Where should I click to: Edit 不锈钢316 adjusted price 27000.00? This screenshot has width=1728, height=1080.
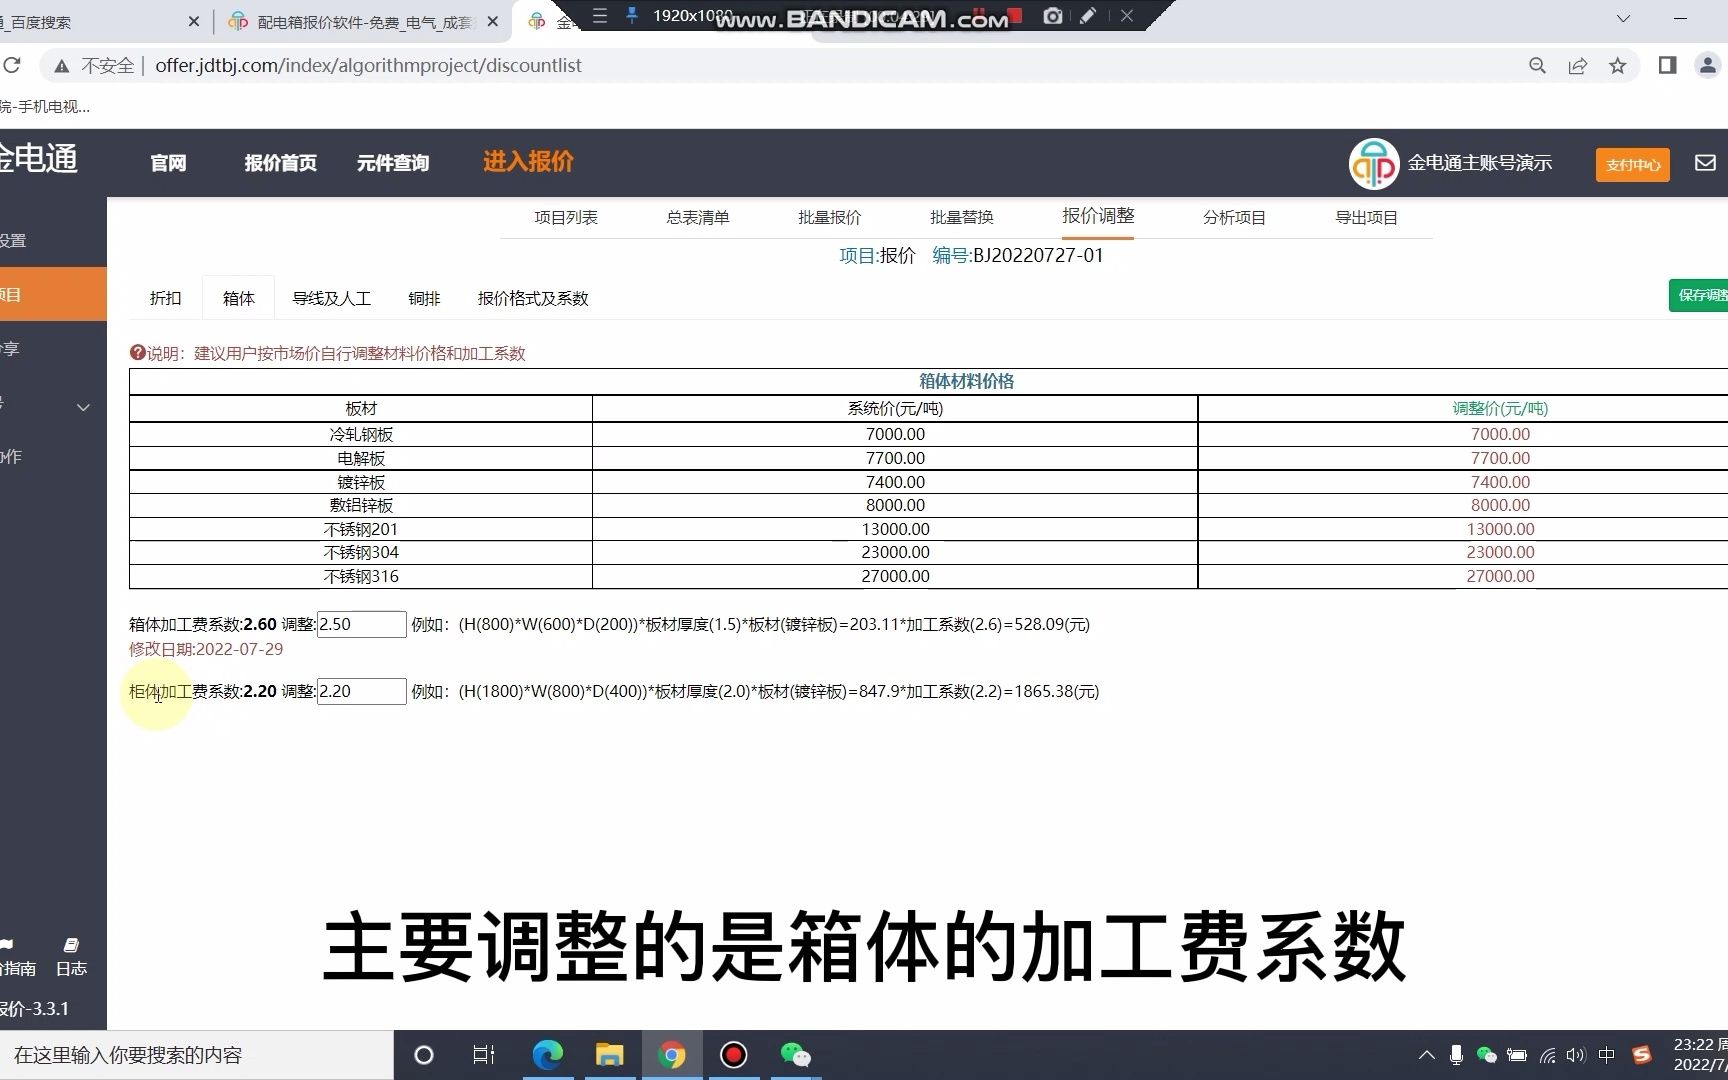[x=1500, y=576]
